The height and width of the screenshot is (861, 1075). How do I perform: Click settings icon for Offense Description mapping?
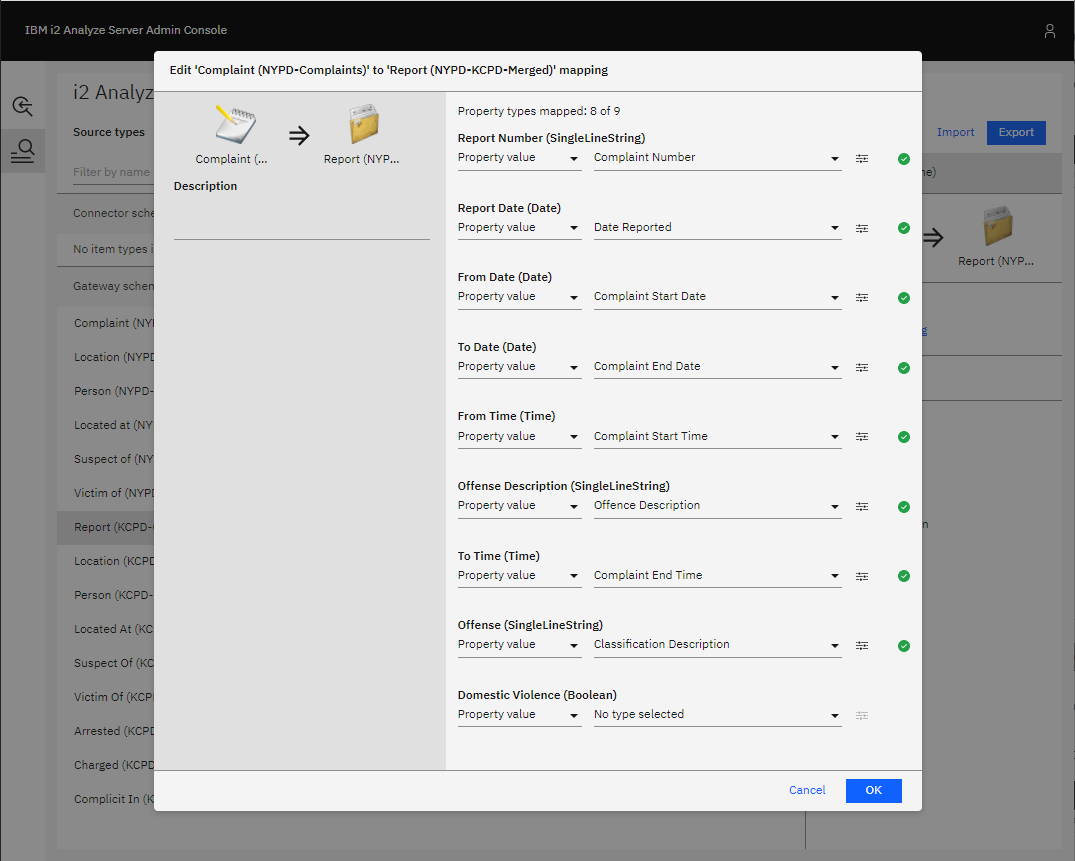click(862, 506)
